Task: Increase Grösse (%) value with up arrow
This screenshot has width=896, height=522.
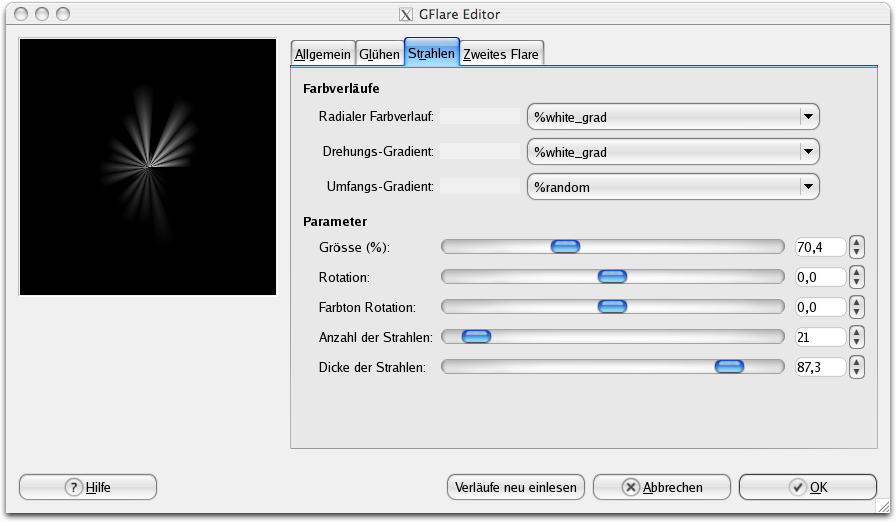Action: pyautogui.click(x=857, y=242)
